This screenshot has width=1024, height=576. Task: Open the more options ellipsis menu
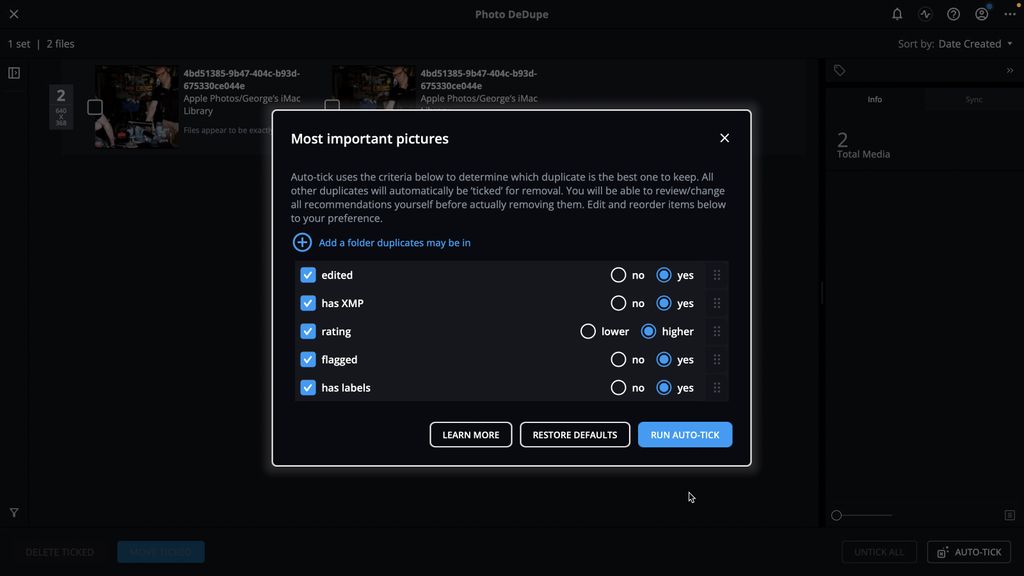pyautogui.click(x=1010, y=14)
